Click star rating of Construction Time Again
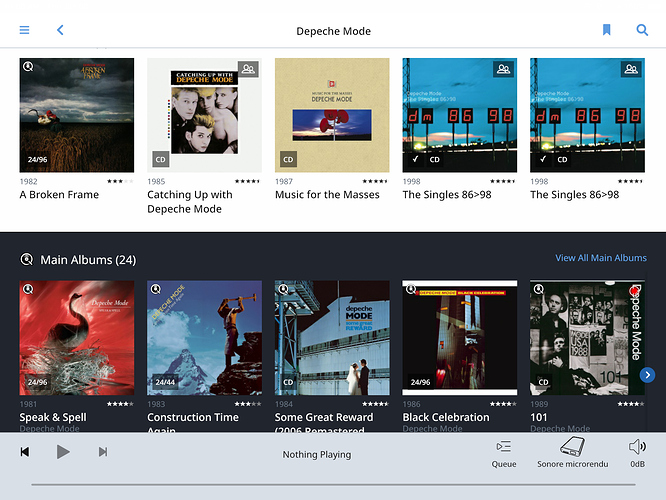 (248, 404)
